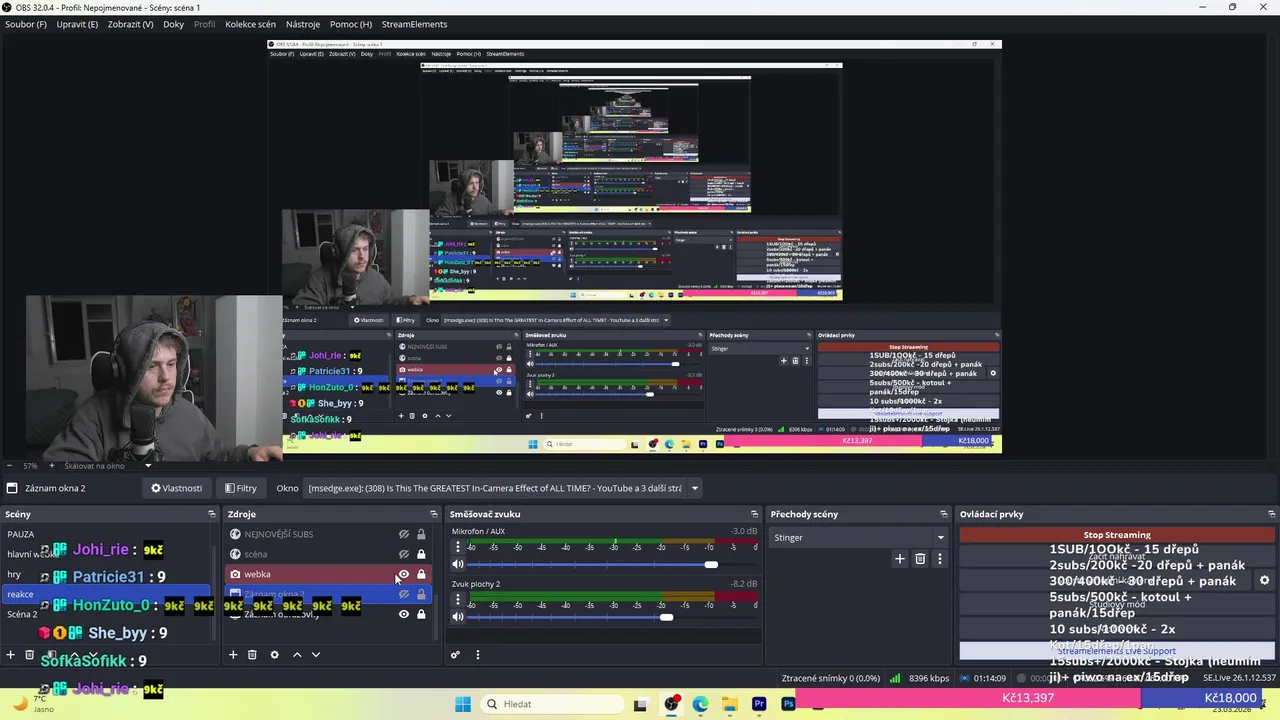
Task: Open streaming settings gear in Ovládací prvky
Action: point(1264,580)
